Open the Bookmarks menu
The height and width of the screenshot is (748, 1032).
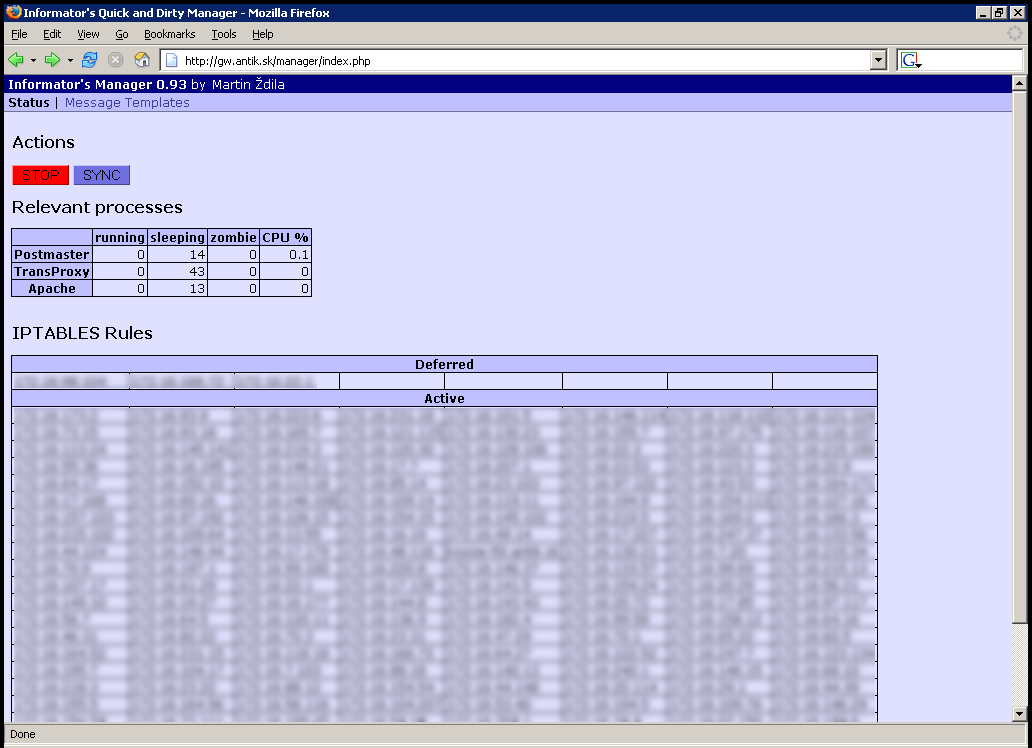pyautogui.click(x=169, y=34)
